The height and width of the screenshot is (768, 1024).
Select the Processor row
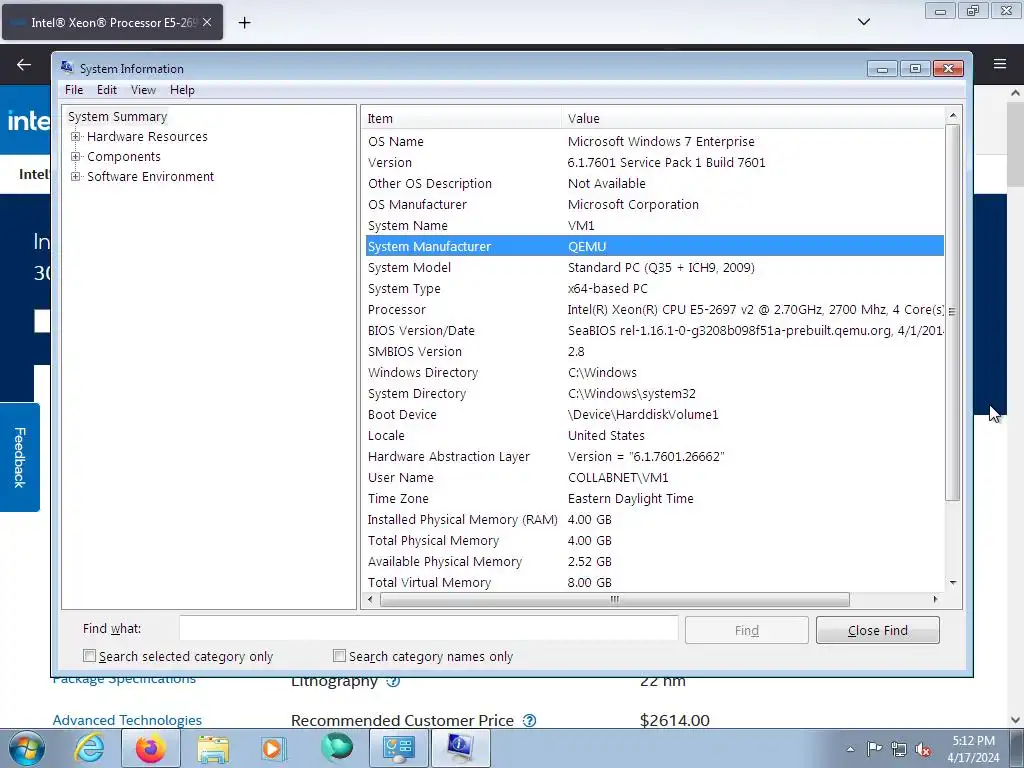click(x=654, y=310)
